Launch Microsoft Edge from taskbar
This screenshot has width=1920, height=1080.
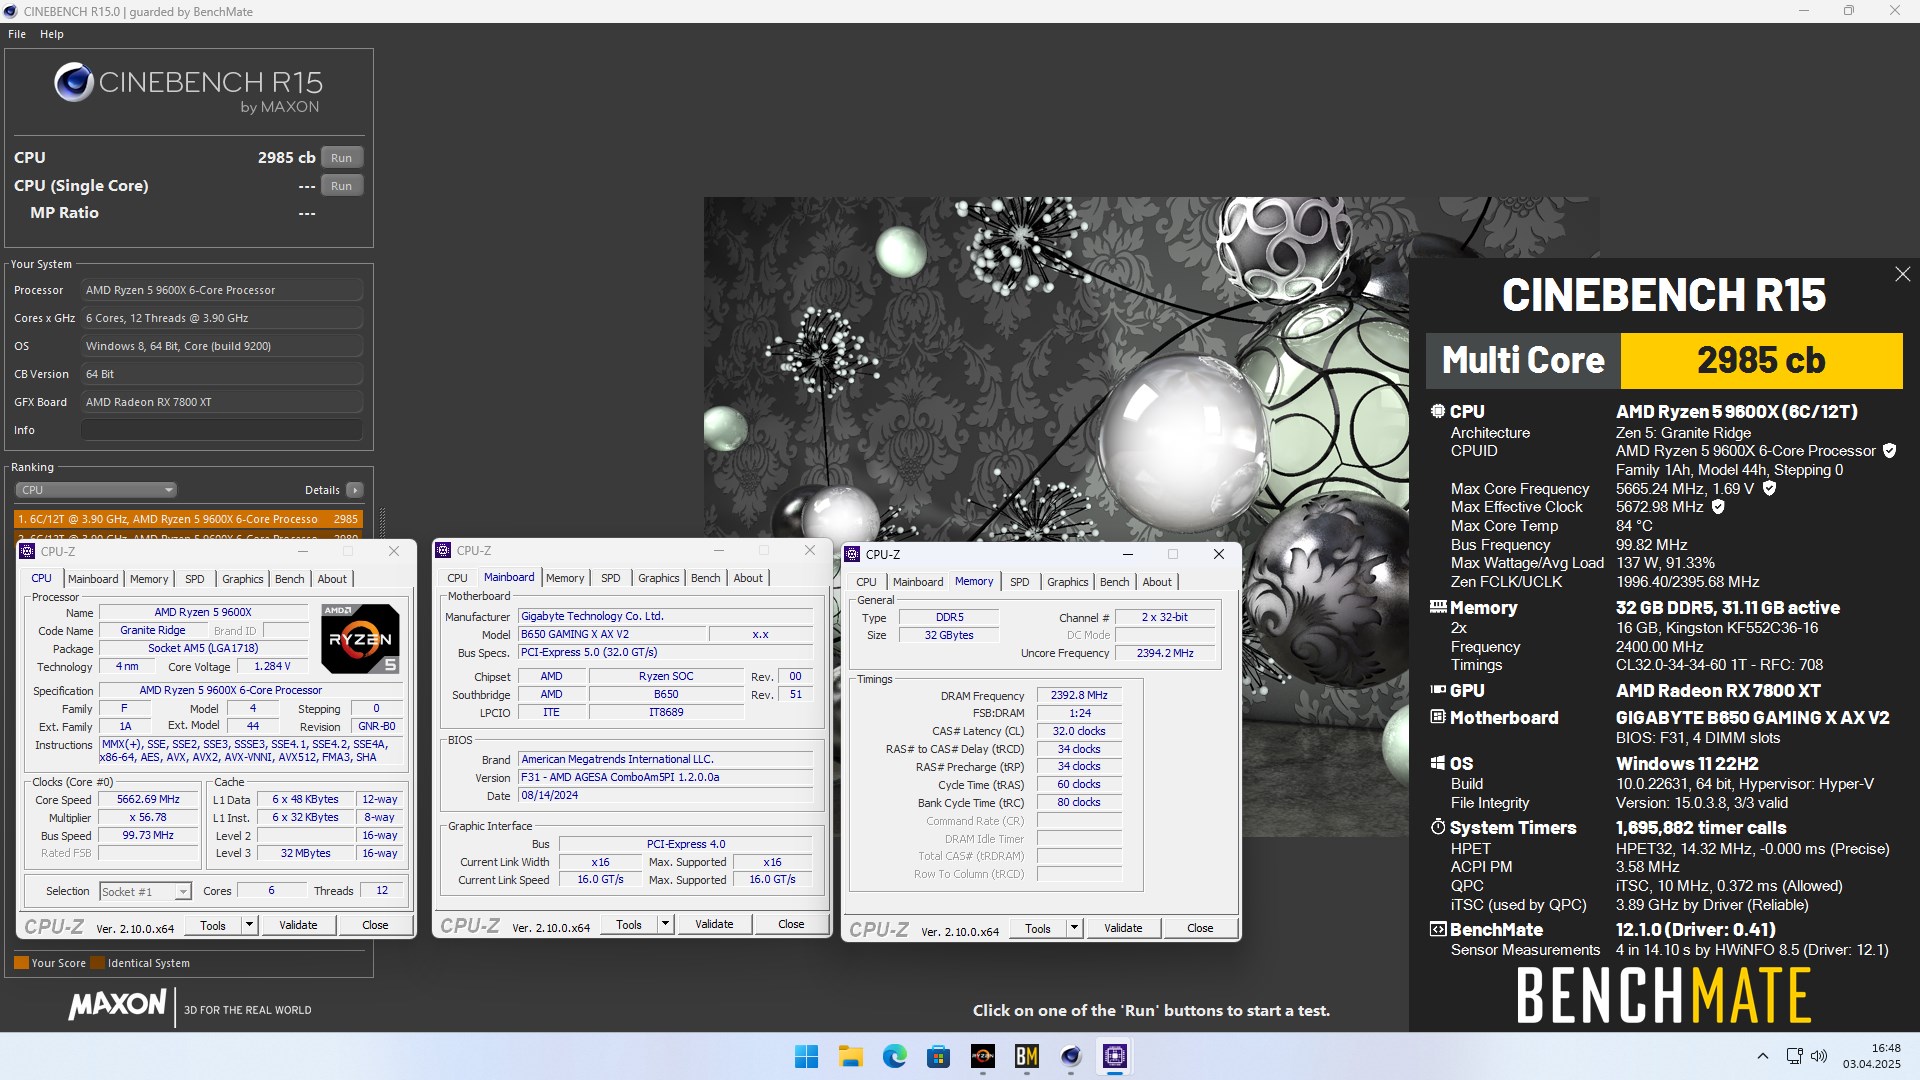[894, 1056]
